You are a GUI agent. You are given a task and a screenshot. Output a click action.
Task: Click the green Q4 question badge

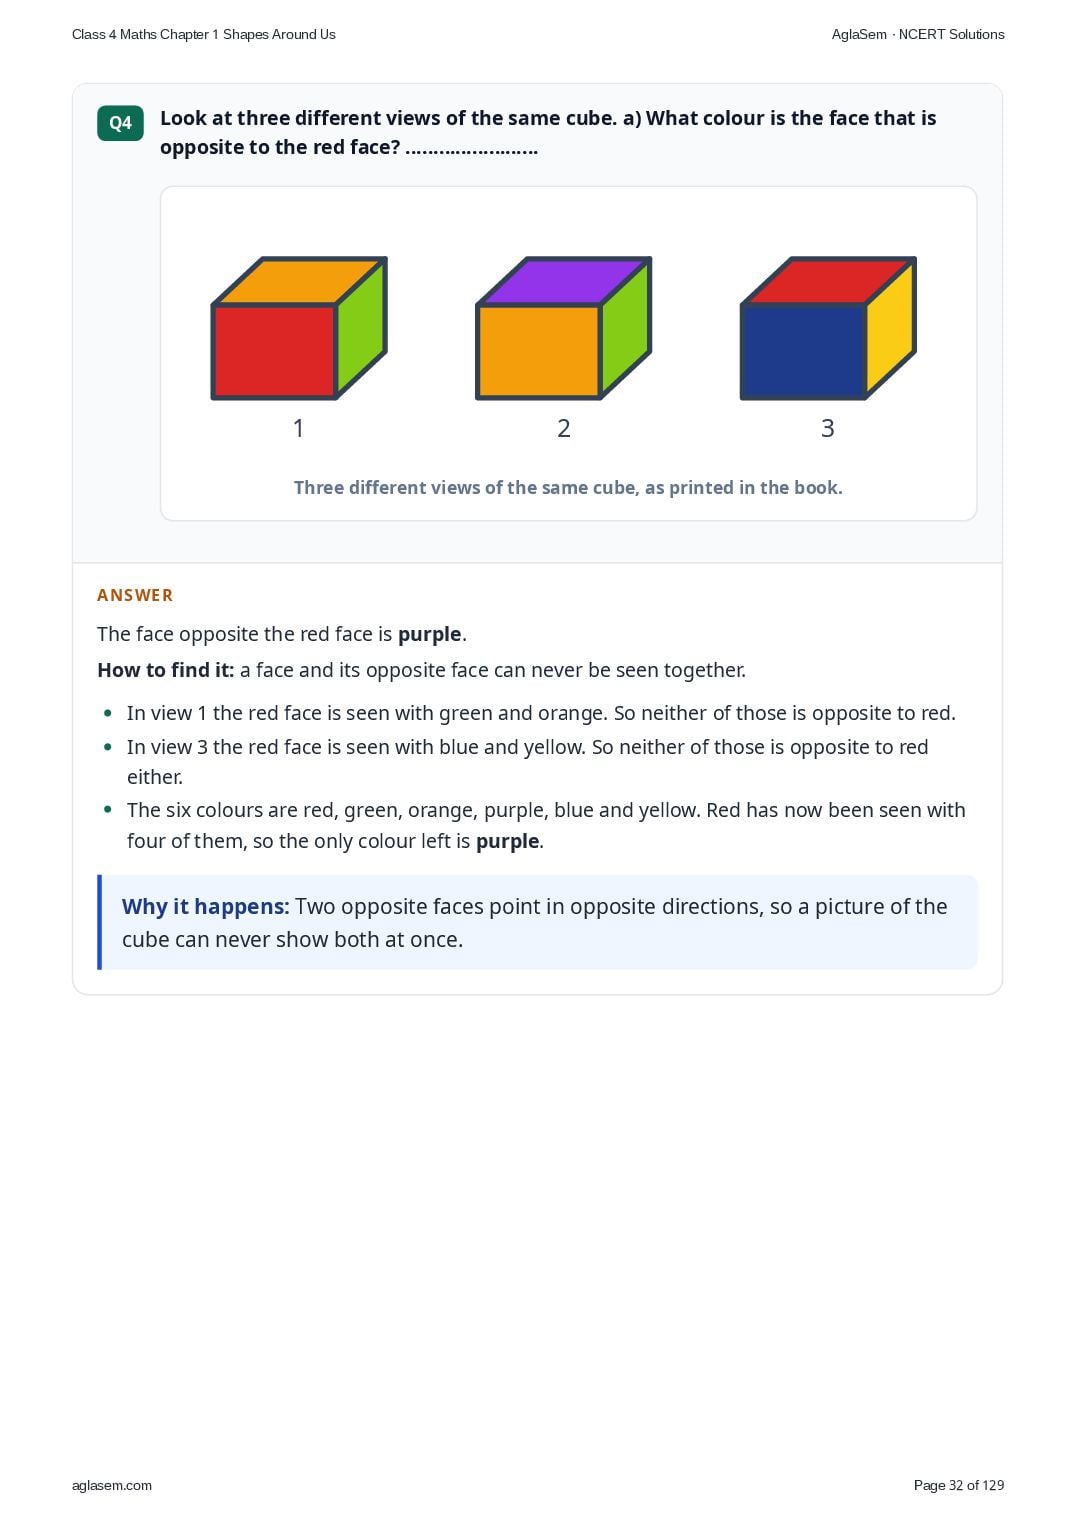point(120,123)
